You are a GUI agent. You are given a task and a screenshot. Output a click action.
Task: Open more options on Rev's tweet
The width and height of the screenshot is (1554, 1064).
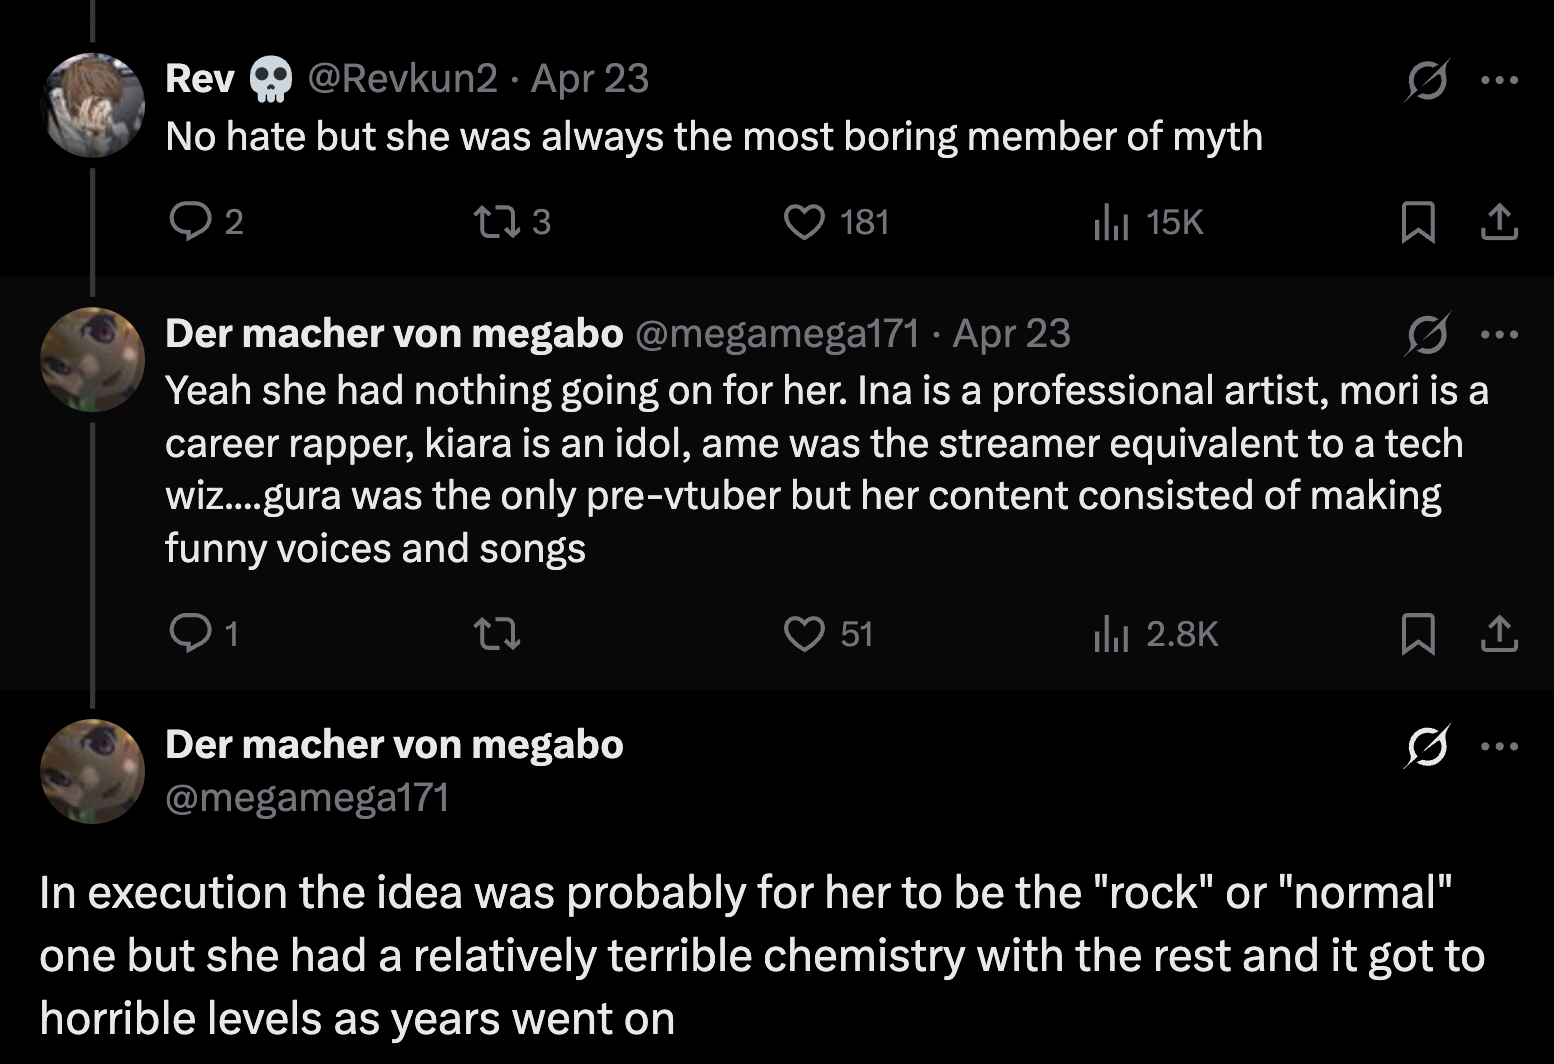pyautogui.click(x=1499, y=80)
